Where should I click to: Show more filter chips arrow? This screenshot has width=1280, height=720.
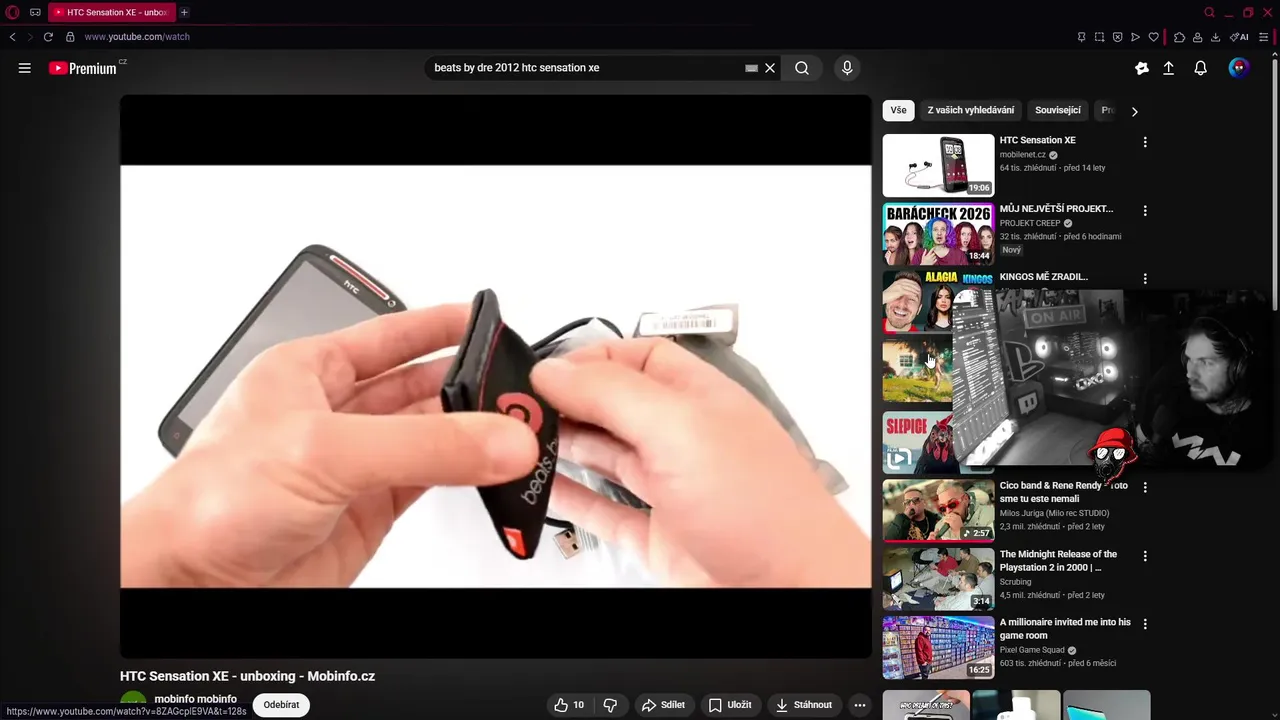click(1134, 111)
